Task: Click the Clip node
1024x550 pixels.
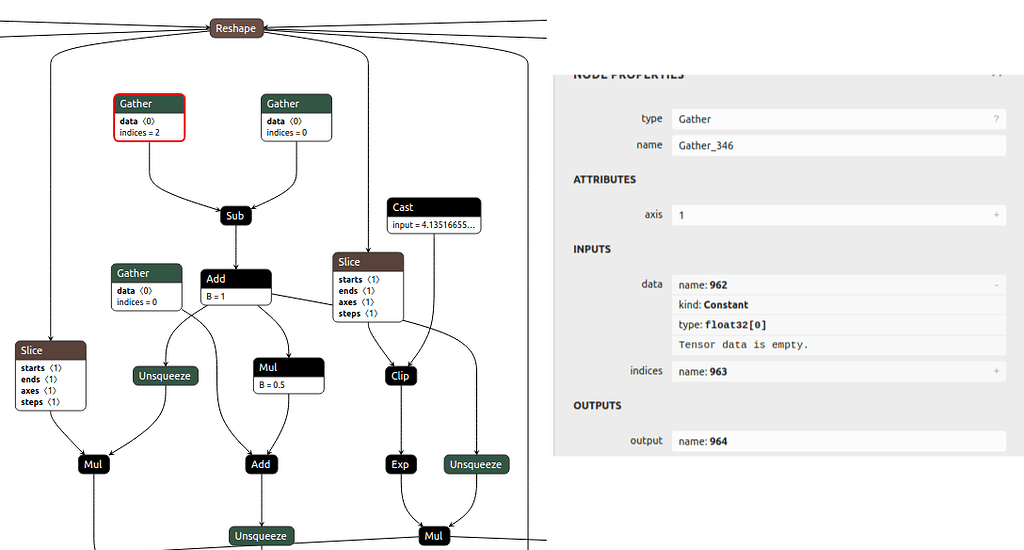Action: coord(400,376)
